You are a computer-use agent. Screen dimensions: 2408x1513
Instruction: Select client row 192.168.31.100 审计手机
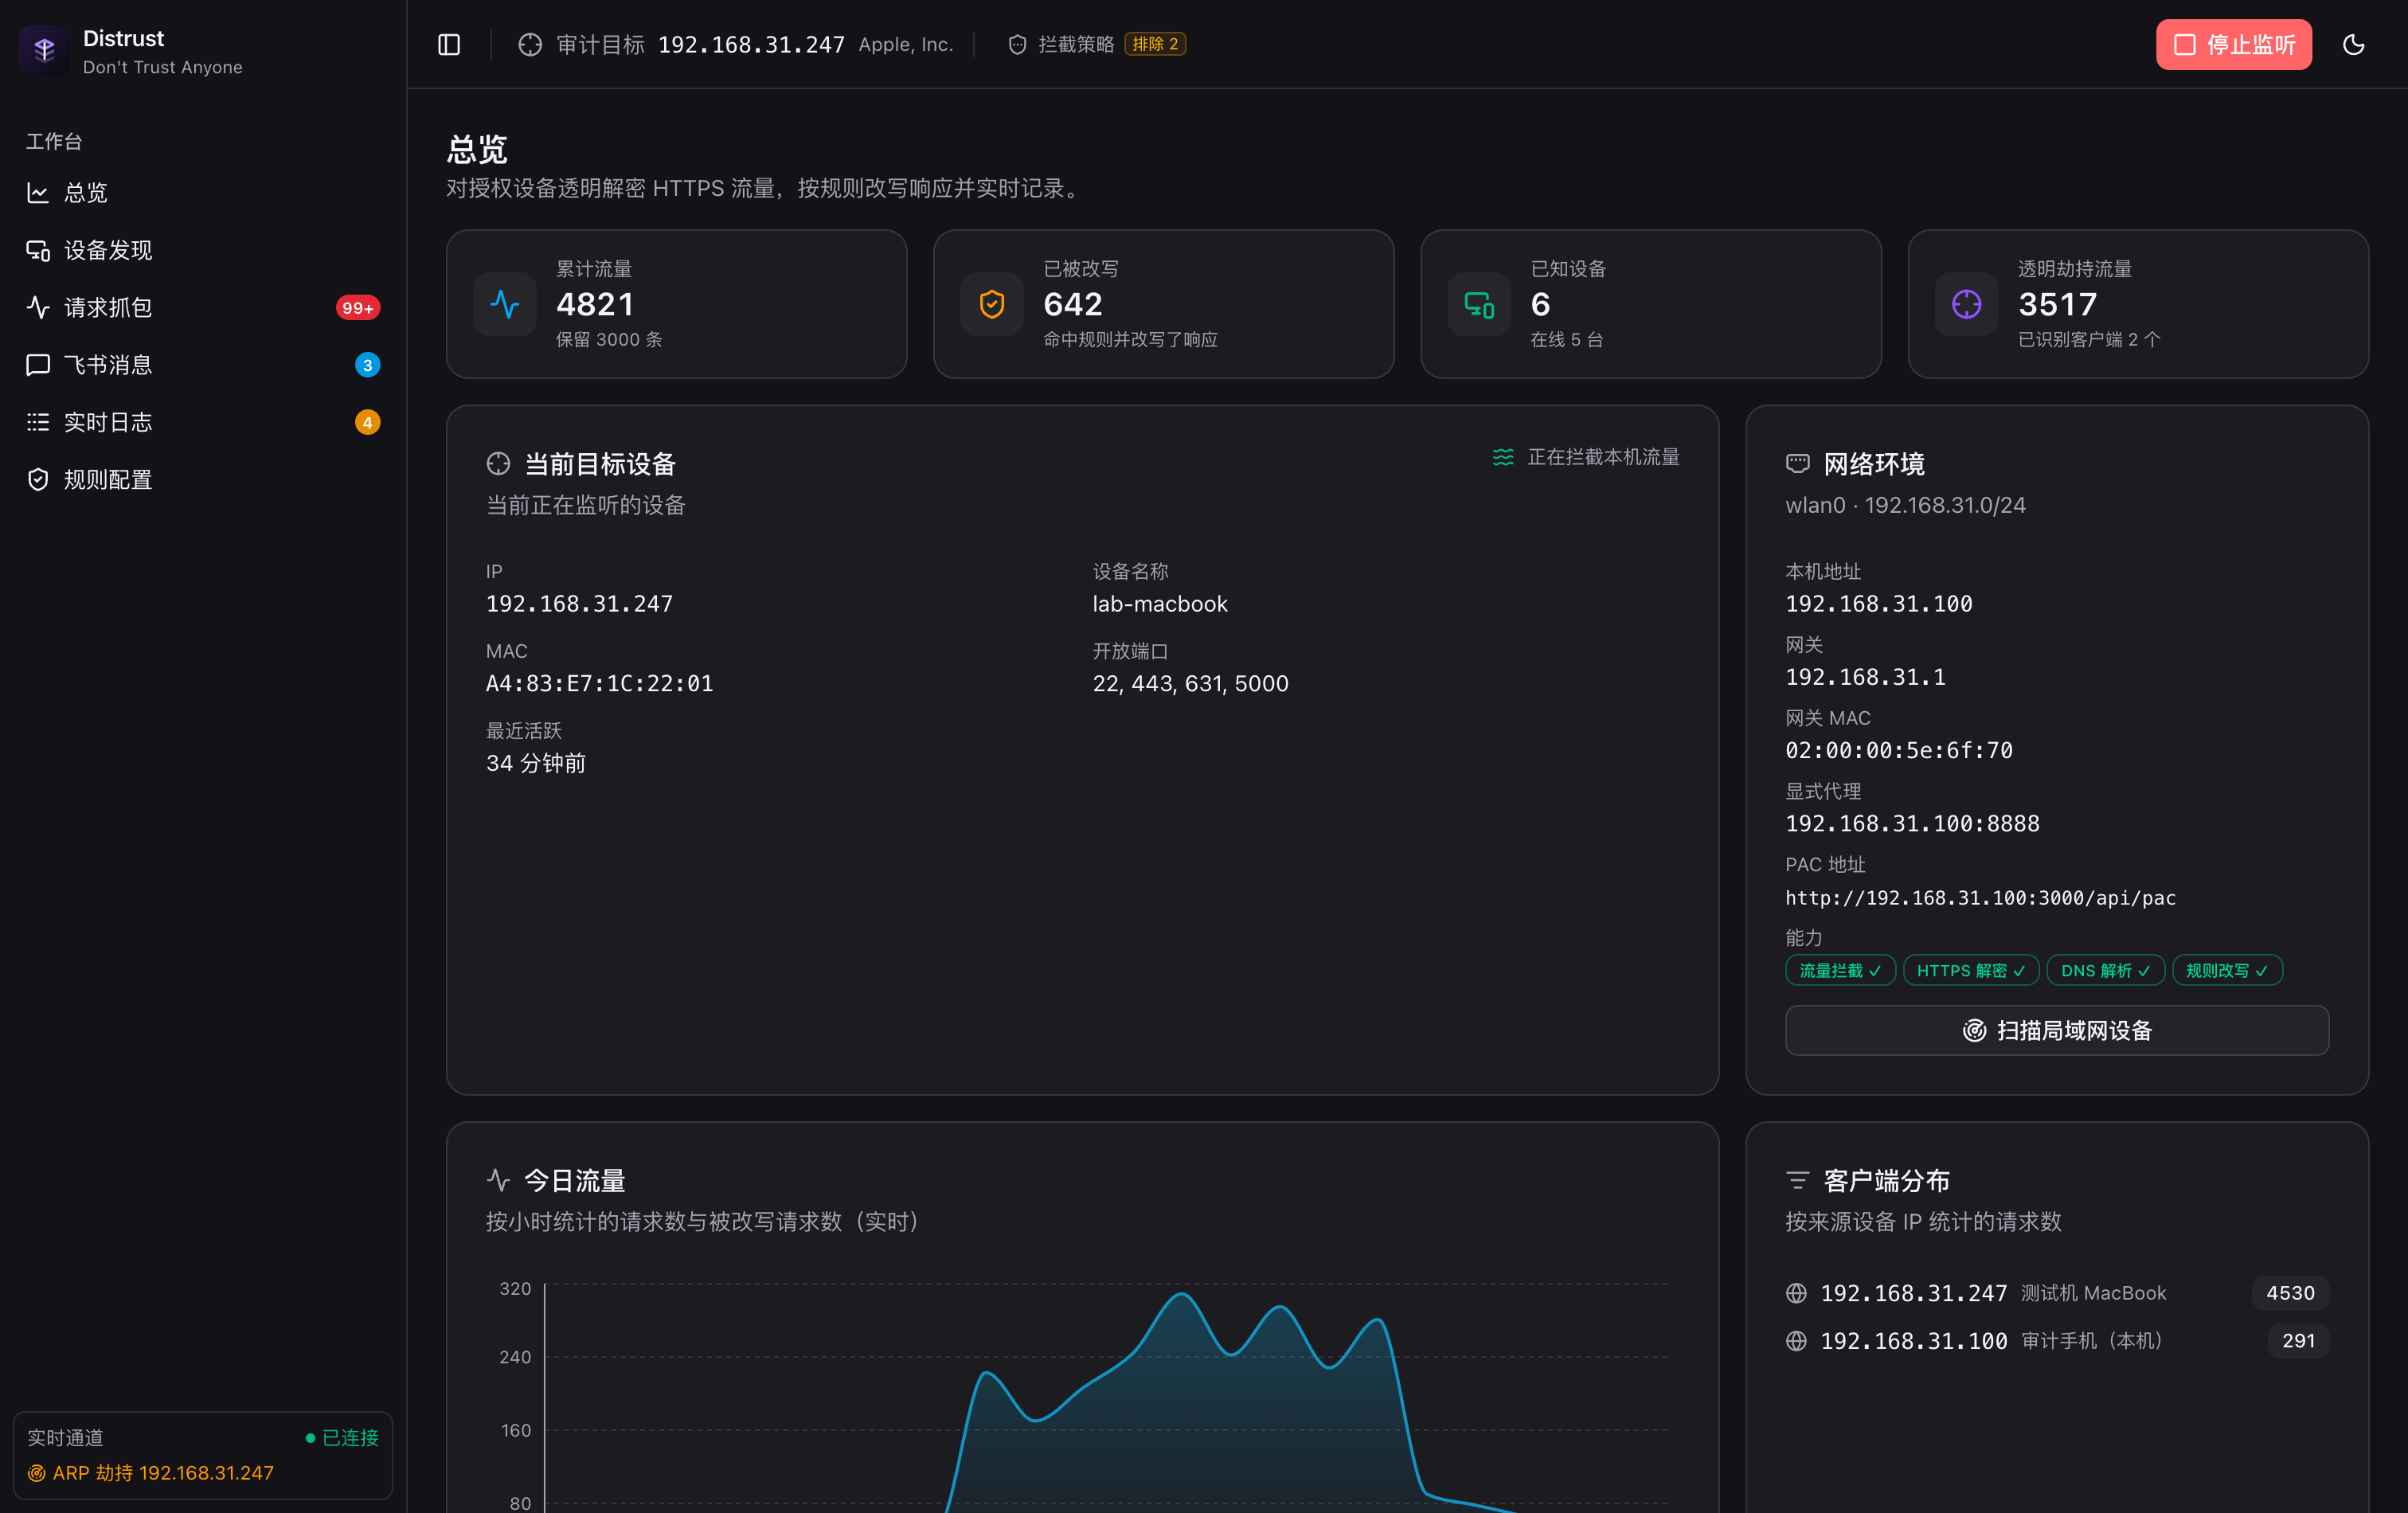pos(2057,1341)
